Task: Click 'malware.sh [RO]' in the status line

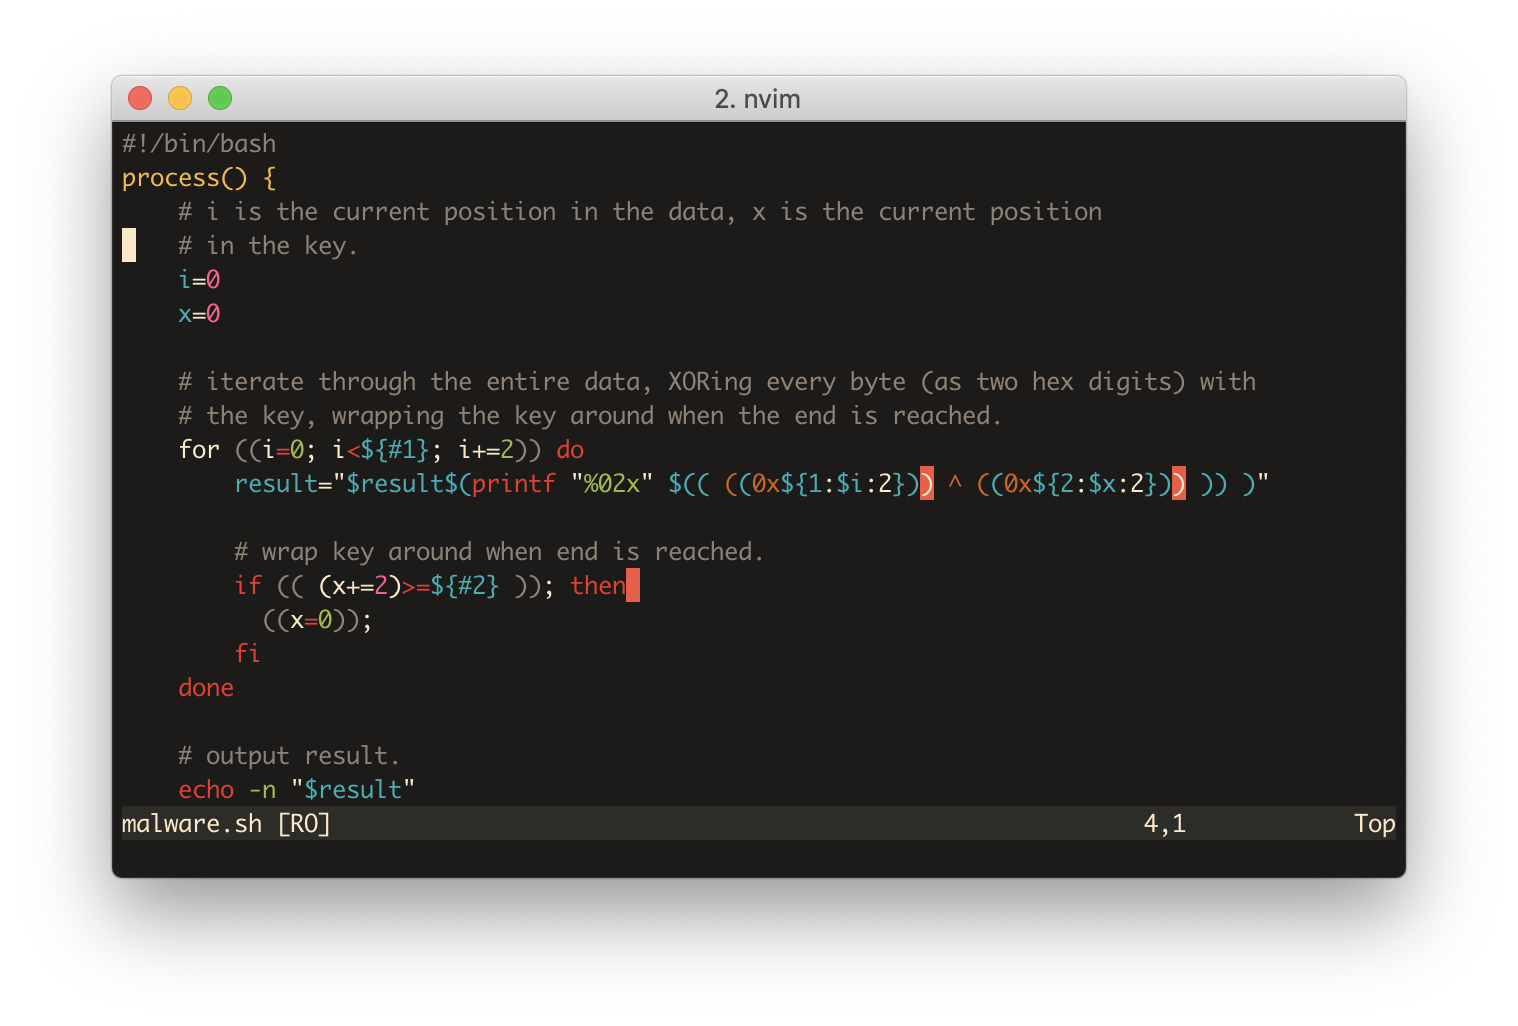Action: (226, 824)
